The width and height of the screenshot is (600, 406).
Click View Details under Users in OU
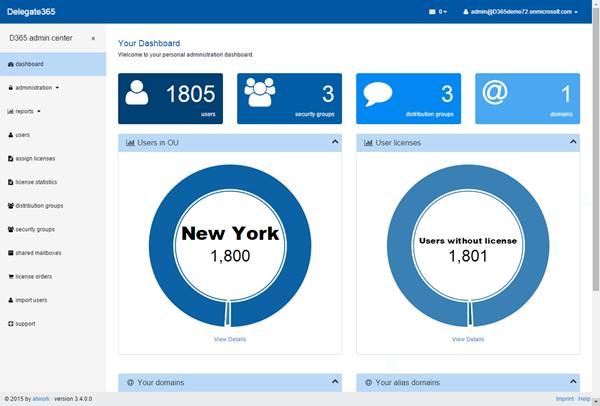[229, 339]
